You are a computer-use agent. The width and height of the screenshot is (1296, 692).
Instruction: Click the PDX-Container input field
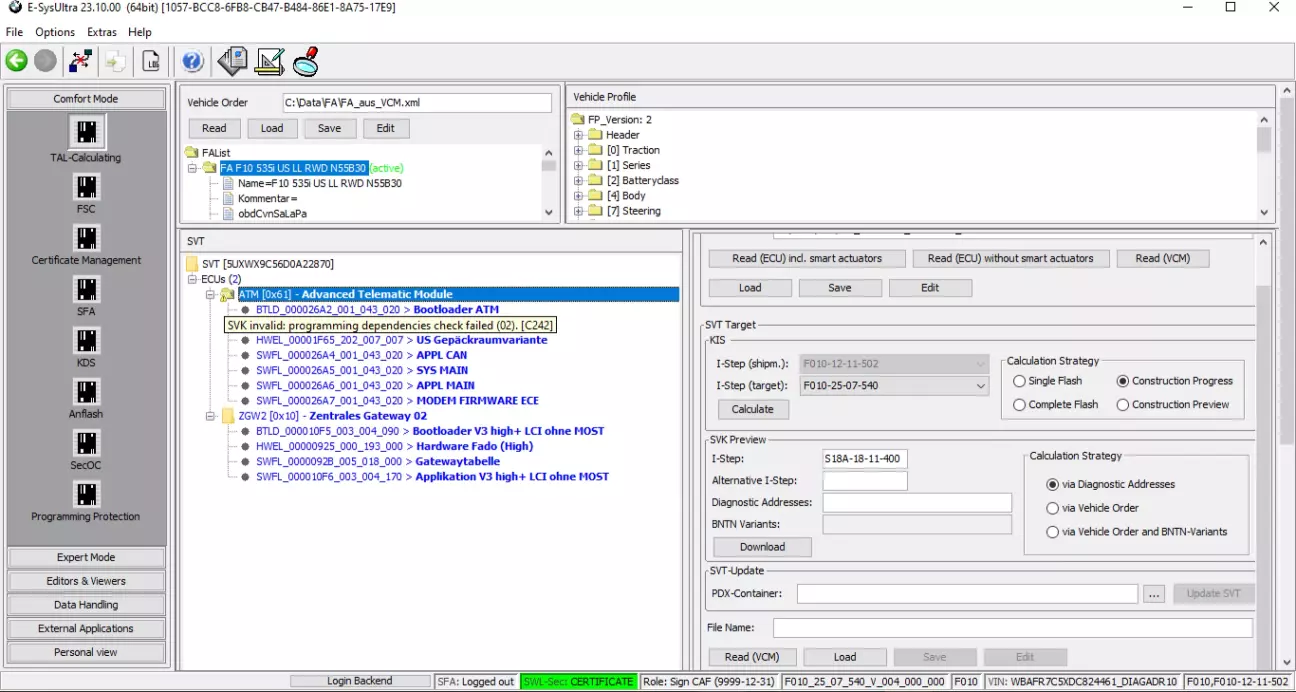click(966, 594)
